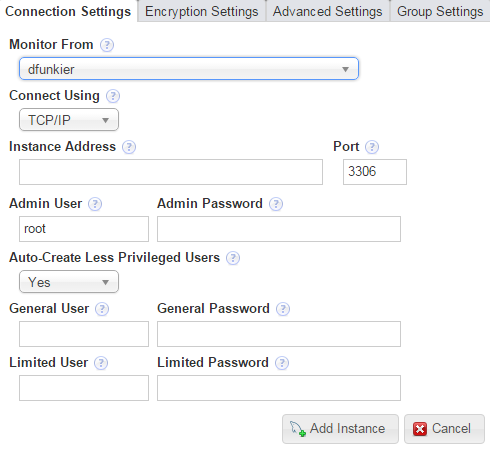Expand the Monitor From dfunkier dropdown
The width and height of the screenshot is (490, 451).
[x=189, y=69]
